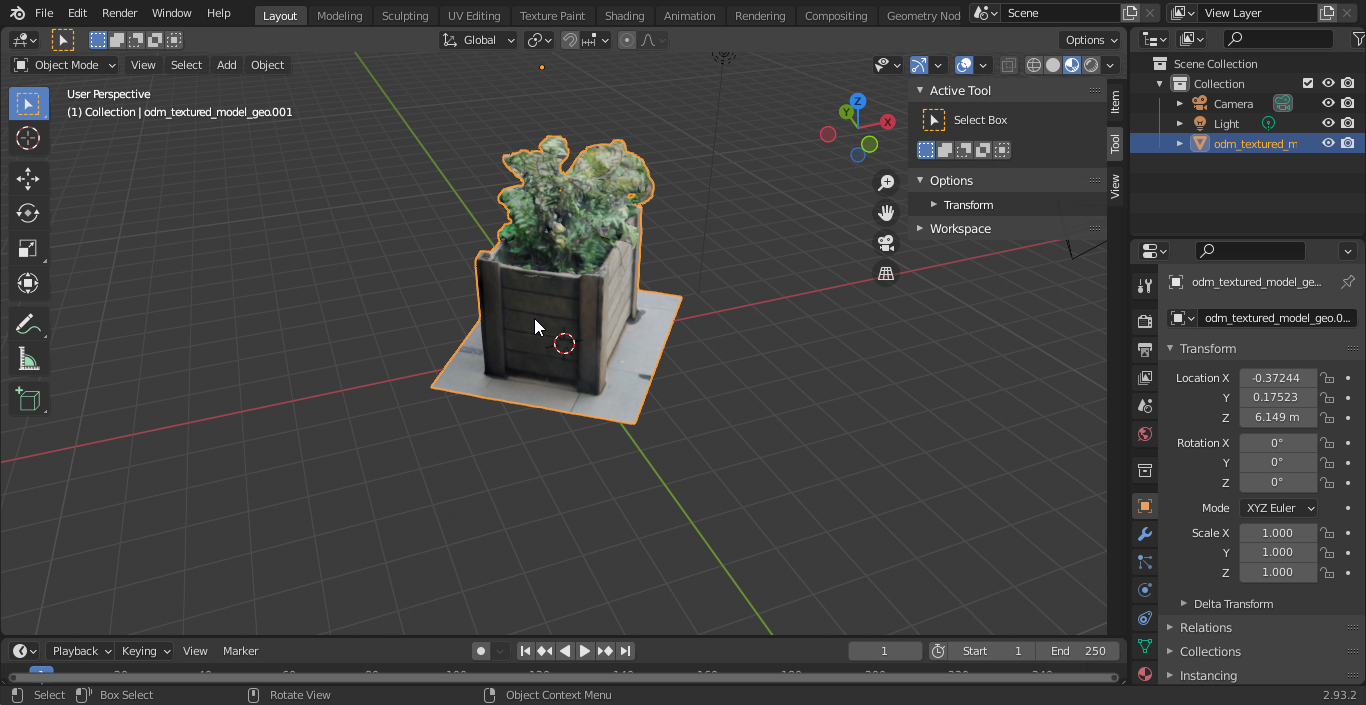Viewport: 1366px width, 705px height.
Task: Toggle camera view in viewport
Action: click(x=885, y=243)
